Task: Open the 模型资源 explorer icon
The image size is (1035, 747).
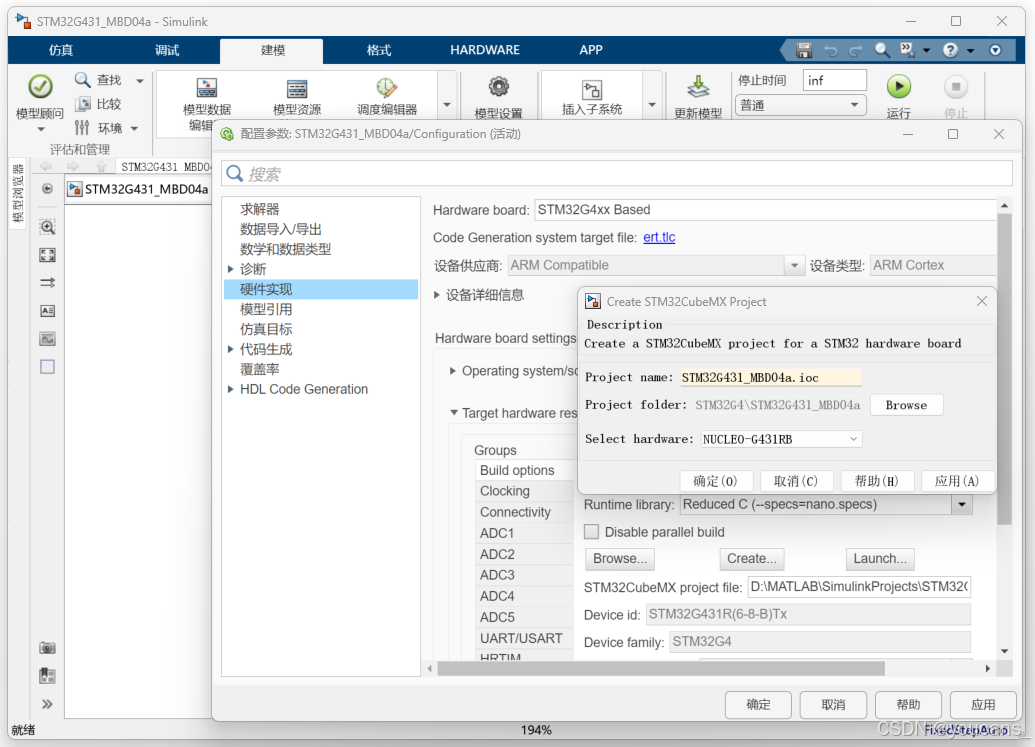Action: pyautogui.click(x=297, y=88)
